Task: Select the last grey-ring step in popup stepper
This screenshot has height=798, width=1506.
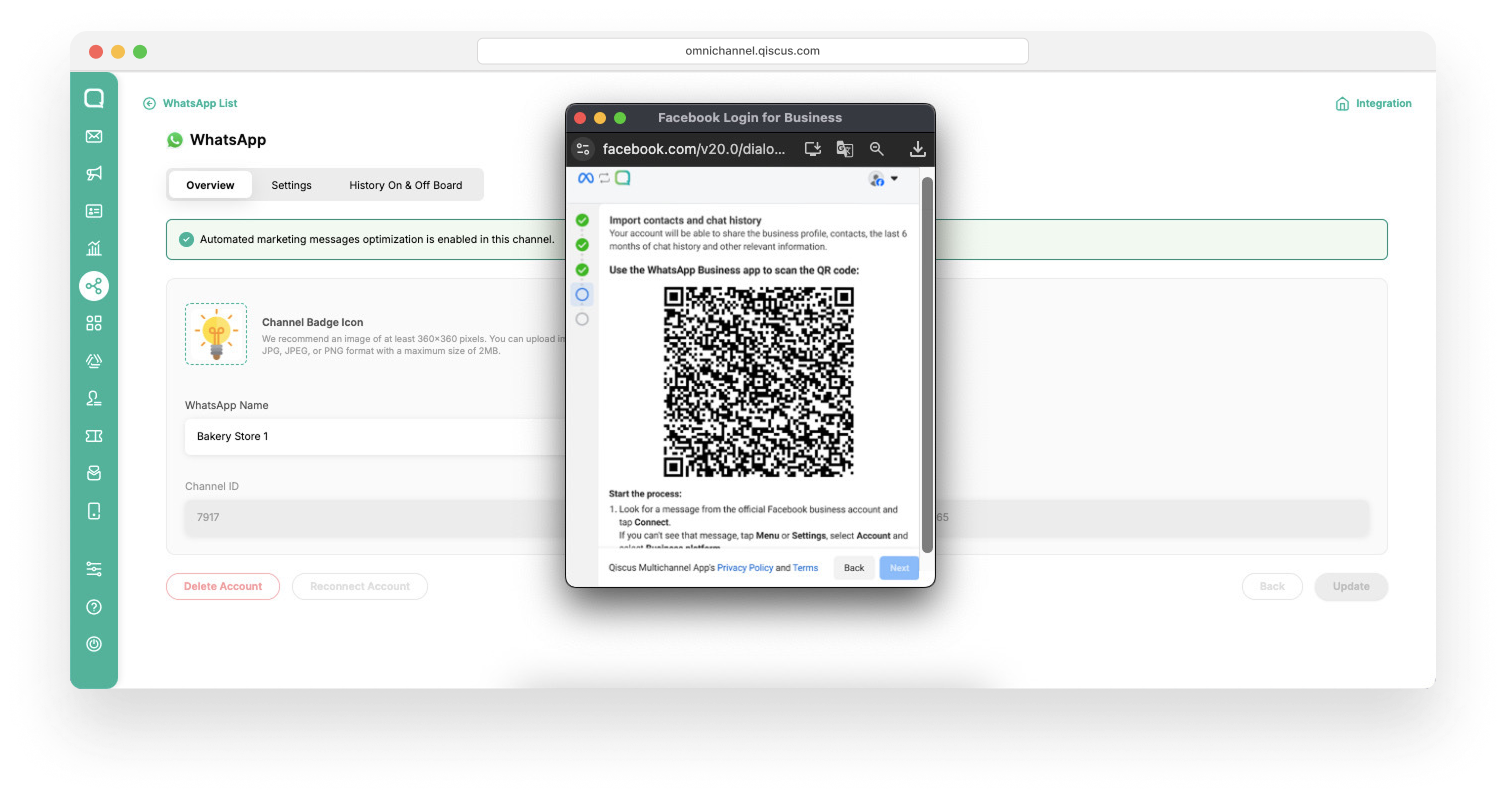Action: point(582,319)
